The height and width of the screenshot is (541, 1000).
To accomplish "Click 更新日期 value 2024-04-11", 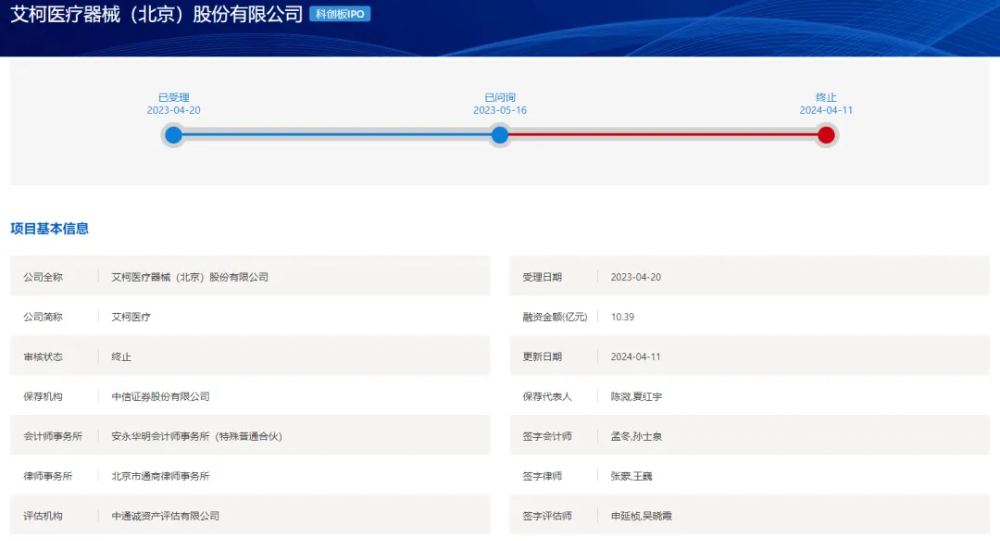I will coord(636,357).
